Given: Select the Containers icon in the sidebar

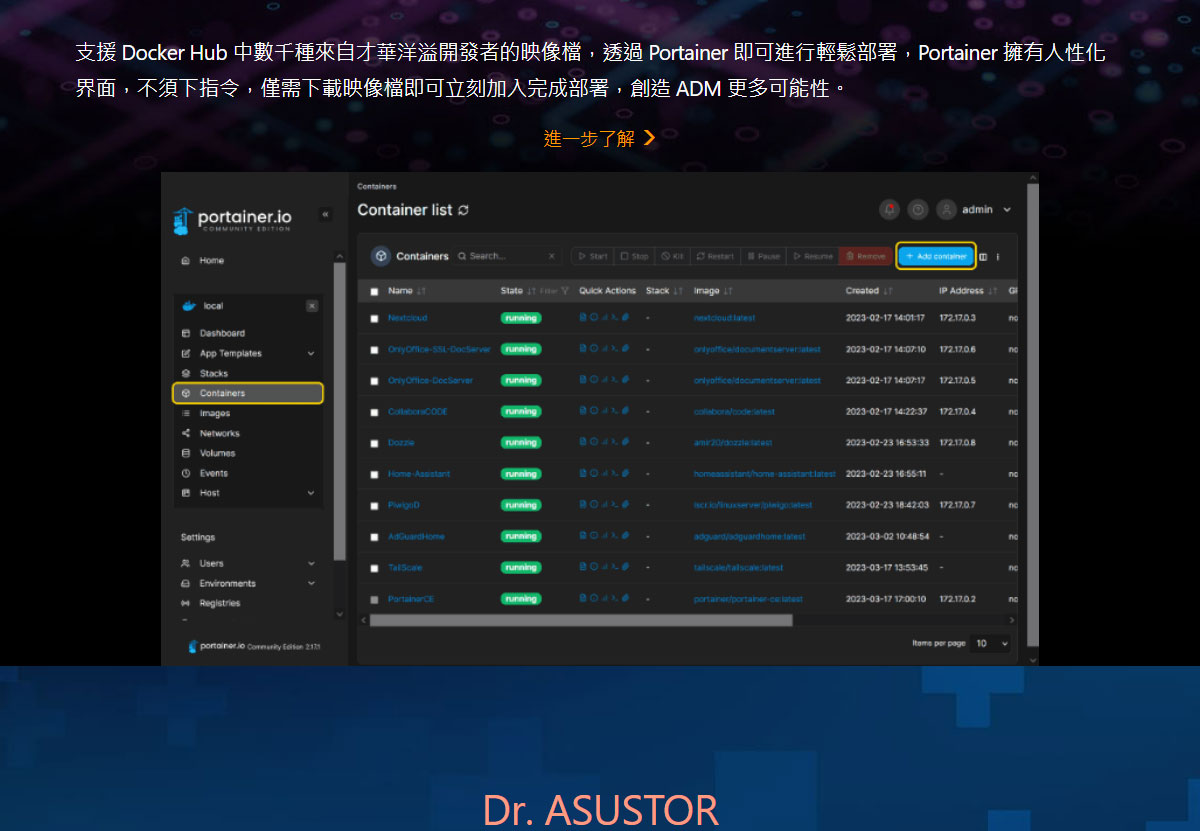Looking at the screenshot, I should pos(185,392).
